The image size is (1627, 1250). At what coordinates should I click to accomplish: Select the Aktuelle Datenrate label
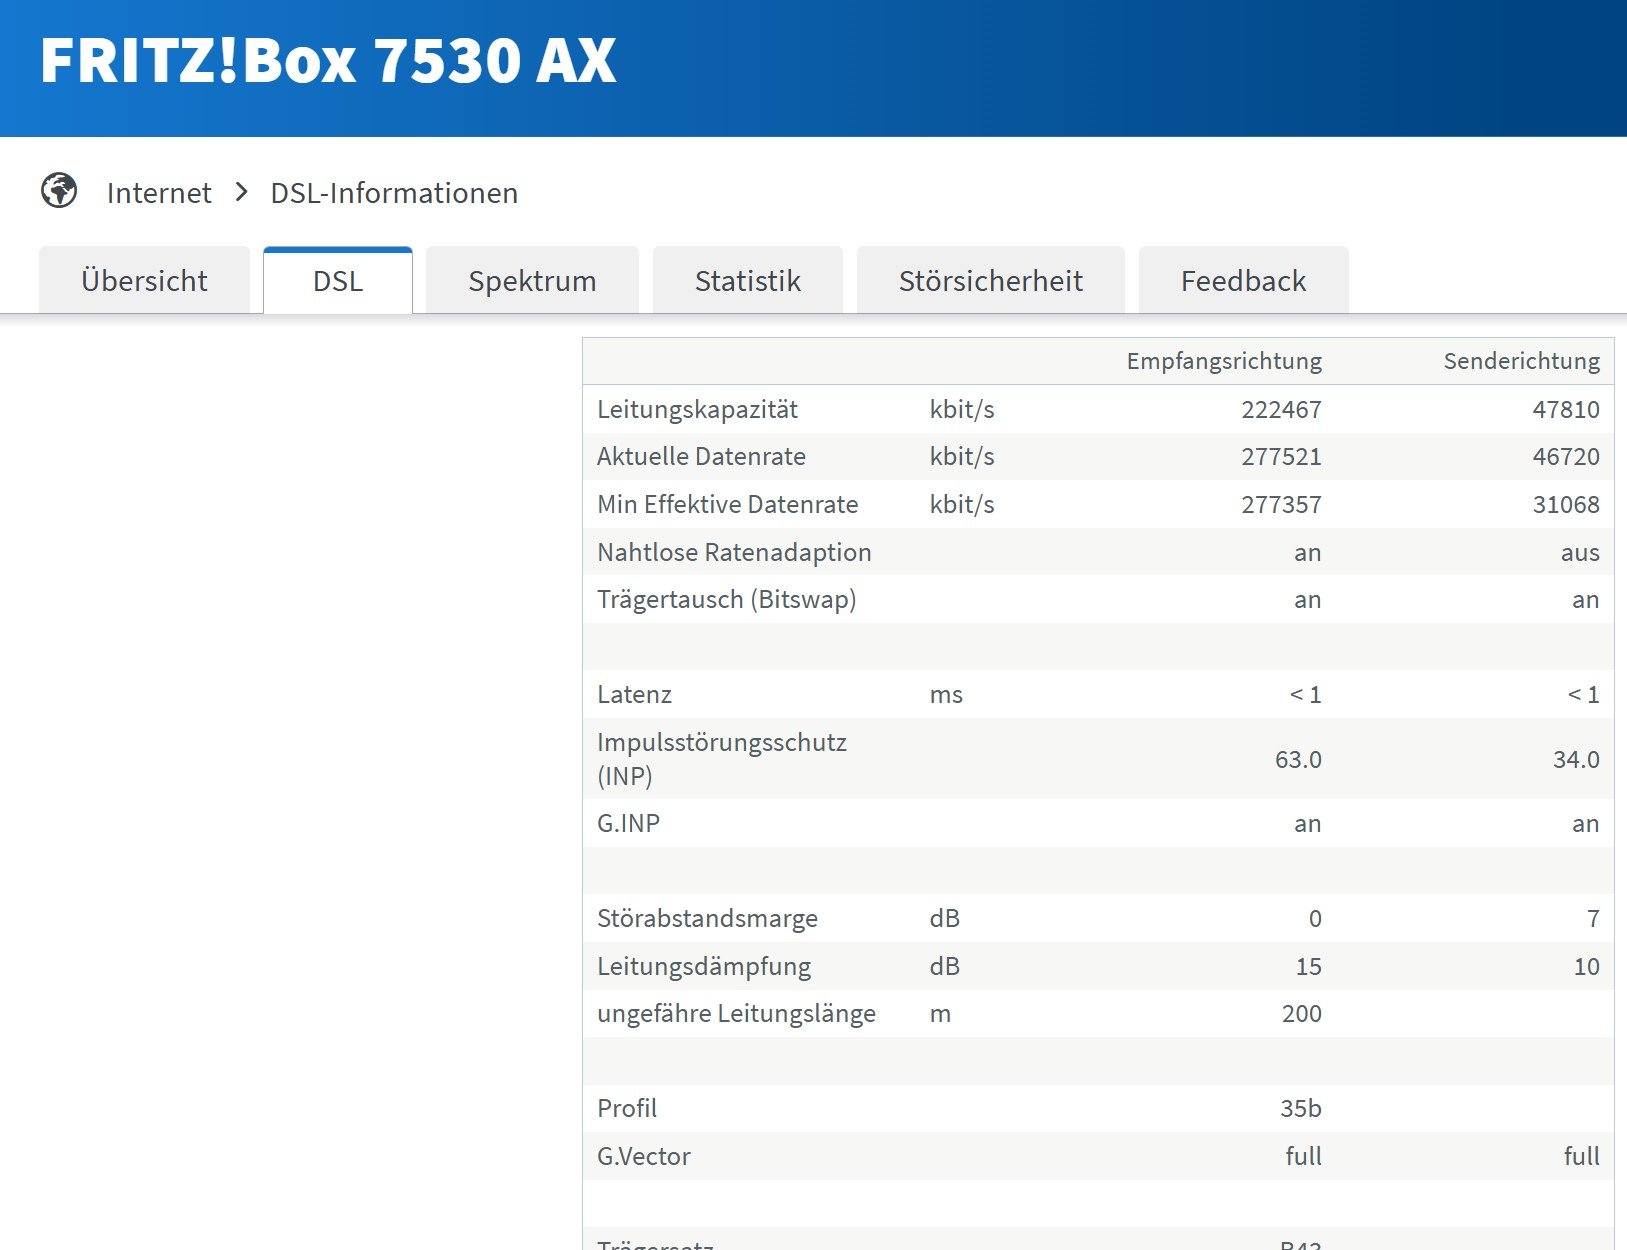701,456
